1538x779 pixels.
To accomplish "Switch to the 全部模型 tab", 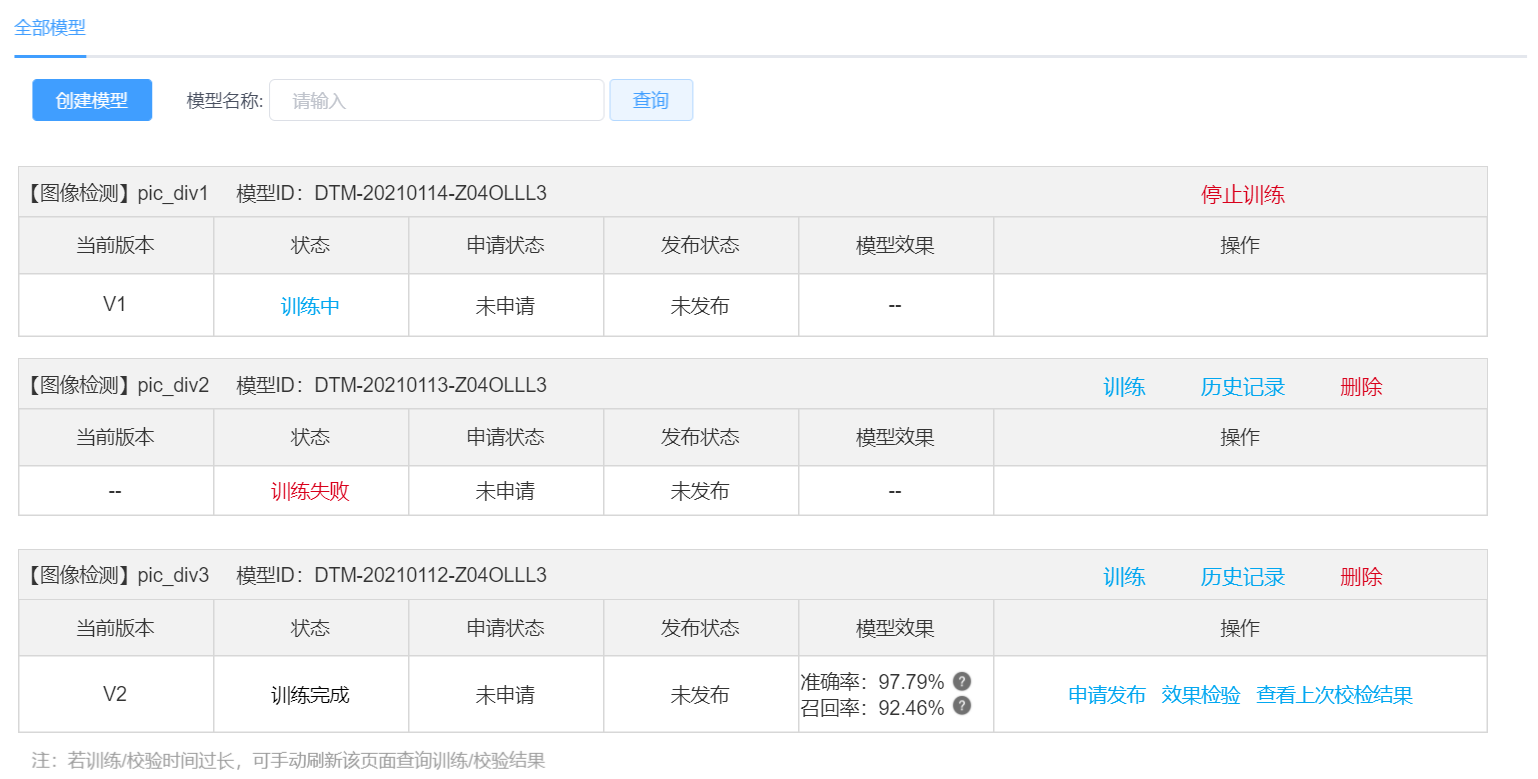I will (x=50, y=28).
